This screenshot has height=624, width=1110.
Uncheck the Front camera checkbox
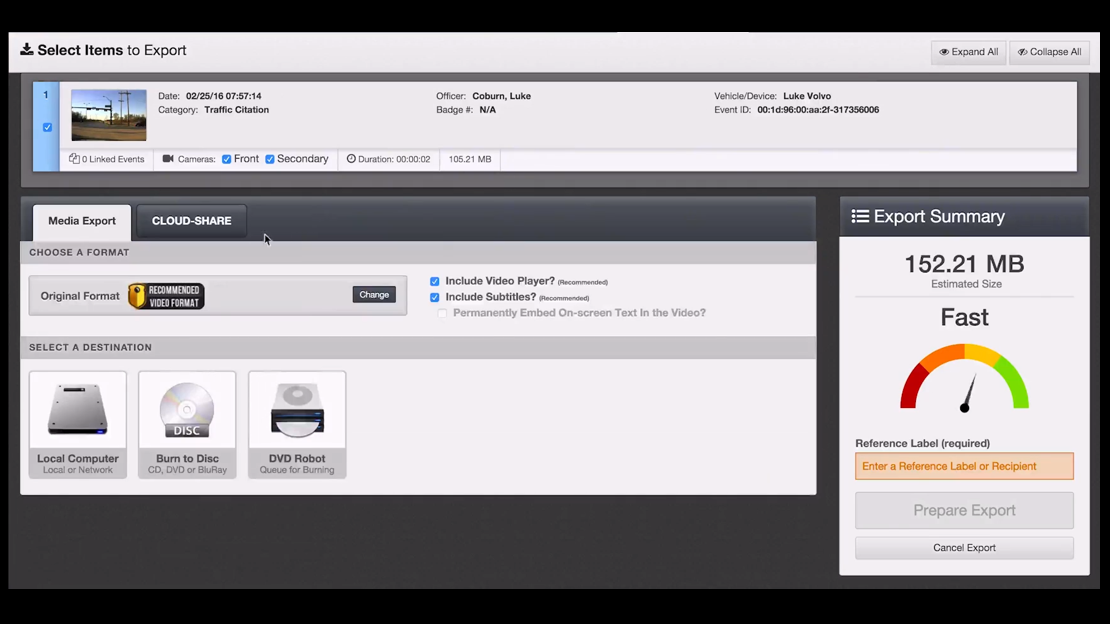point(227,159)
